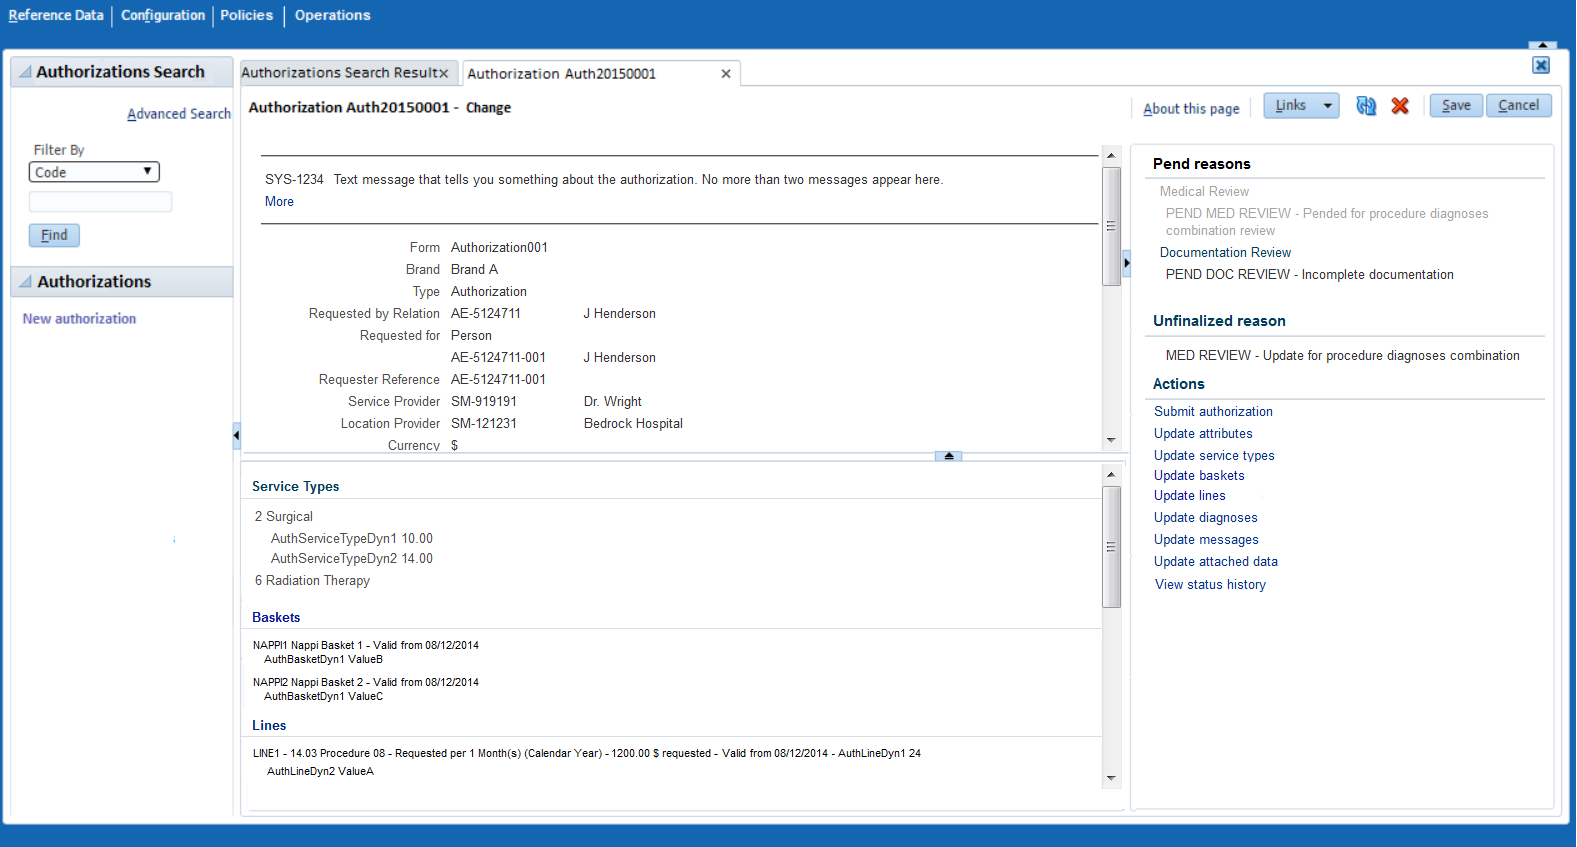Click the Update lines action
Image resolution: width=1577 pixels, height=847 pixels.
pos(1189,496)
